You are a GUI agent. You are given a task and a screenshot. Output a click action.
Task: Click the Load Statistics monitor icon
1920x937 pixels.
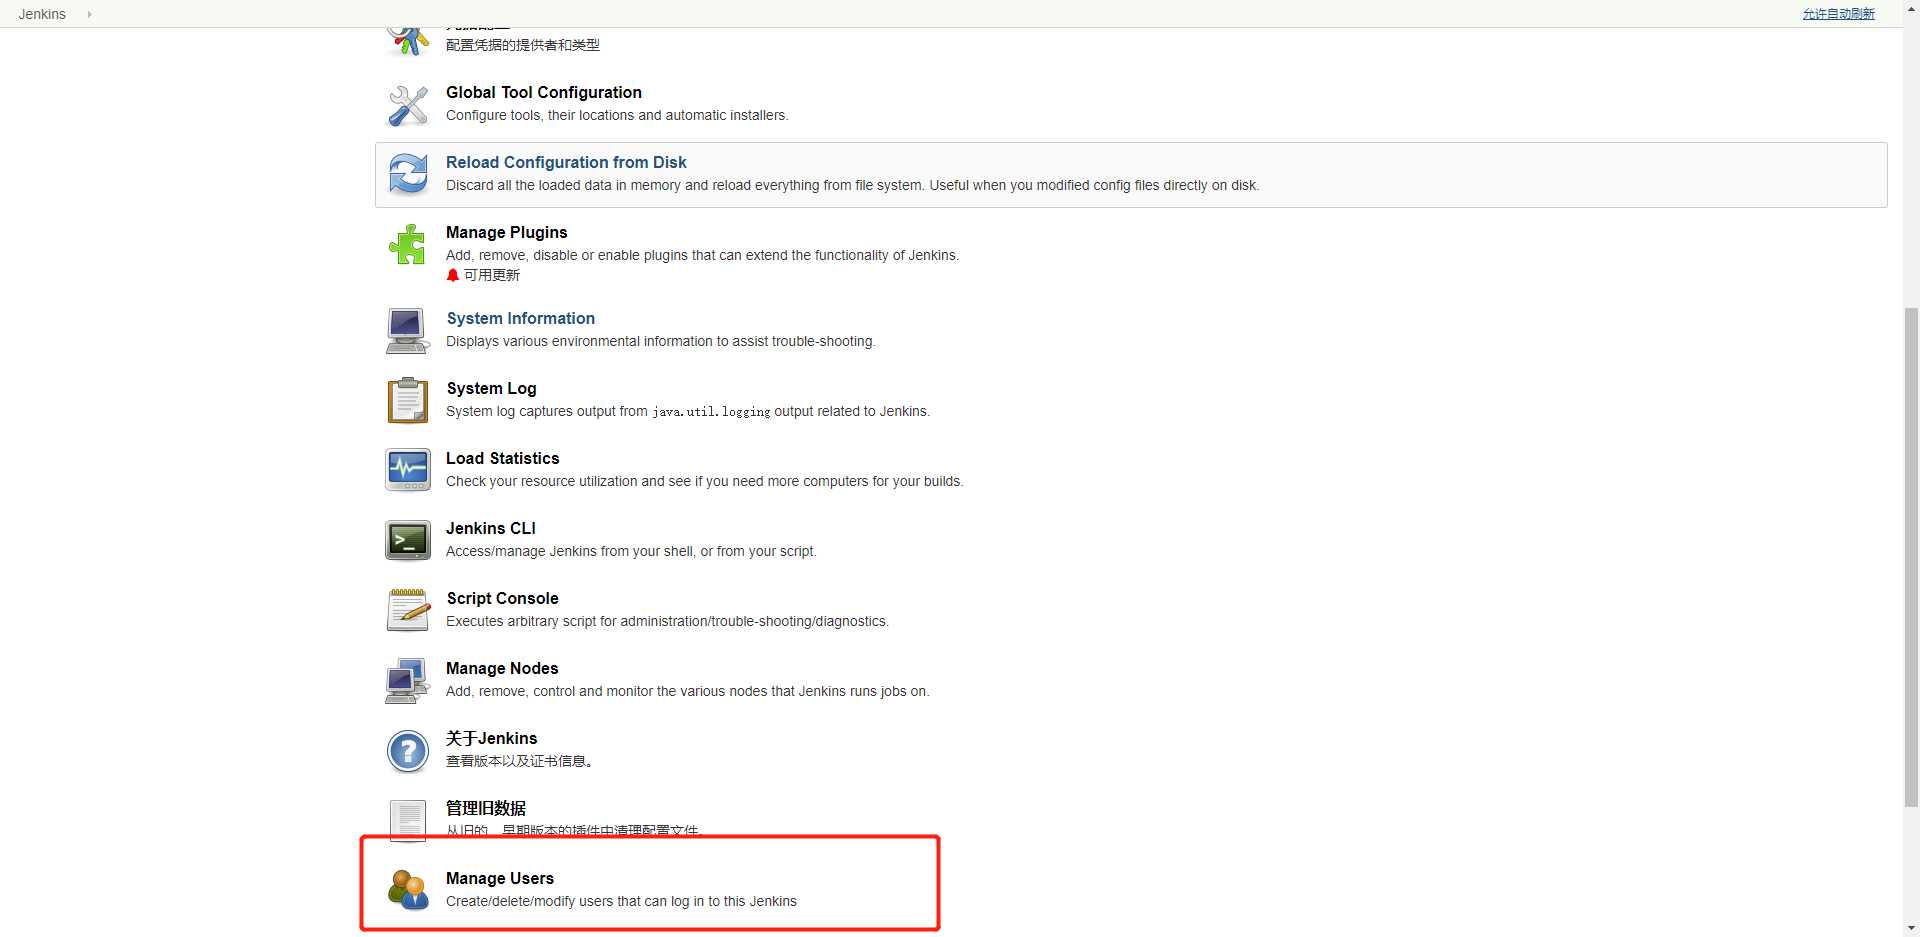coord(408,470)
